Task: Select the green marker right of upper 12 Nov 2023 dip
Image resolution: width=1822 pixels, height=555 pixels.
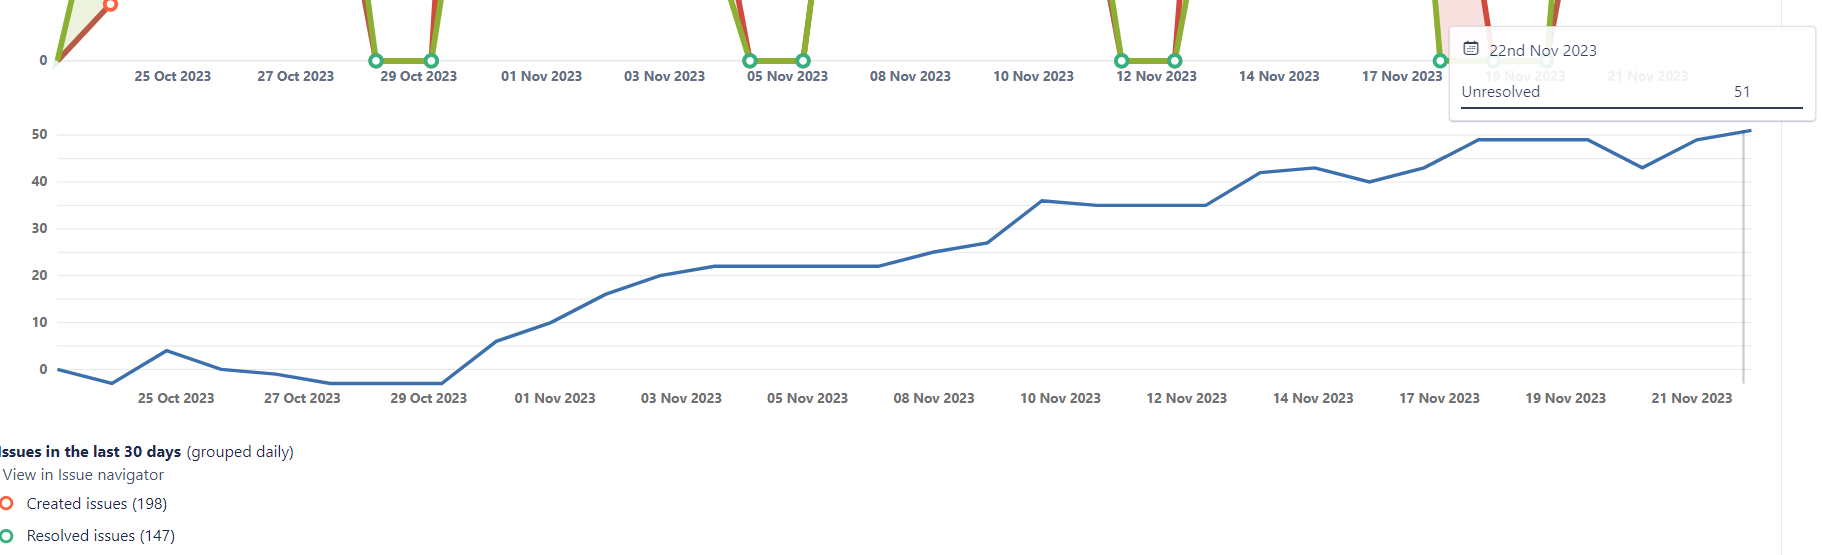Action: [1175, 61]
